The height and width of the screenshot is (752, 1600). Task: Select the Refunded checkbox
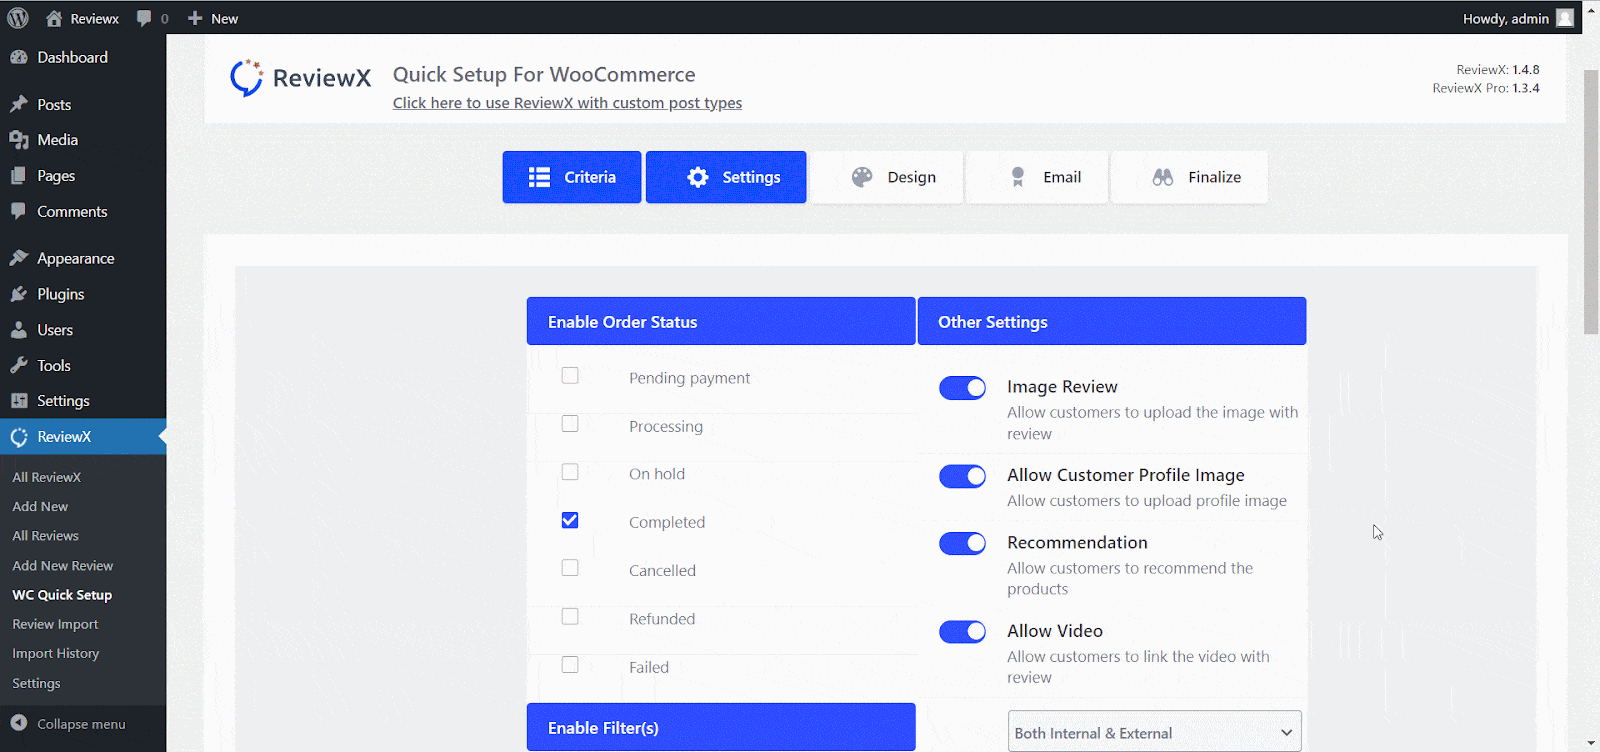click(x=570, y=616)
